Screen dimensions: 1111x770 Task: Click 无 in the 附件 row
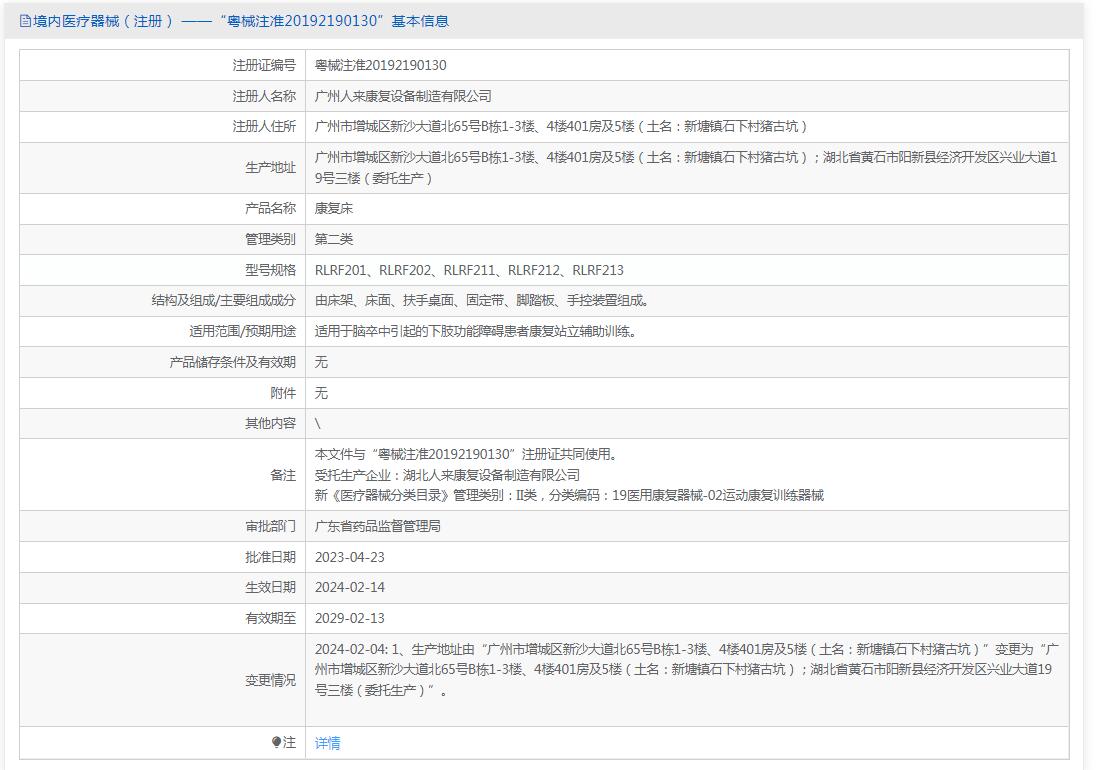(x=321, y=393)
